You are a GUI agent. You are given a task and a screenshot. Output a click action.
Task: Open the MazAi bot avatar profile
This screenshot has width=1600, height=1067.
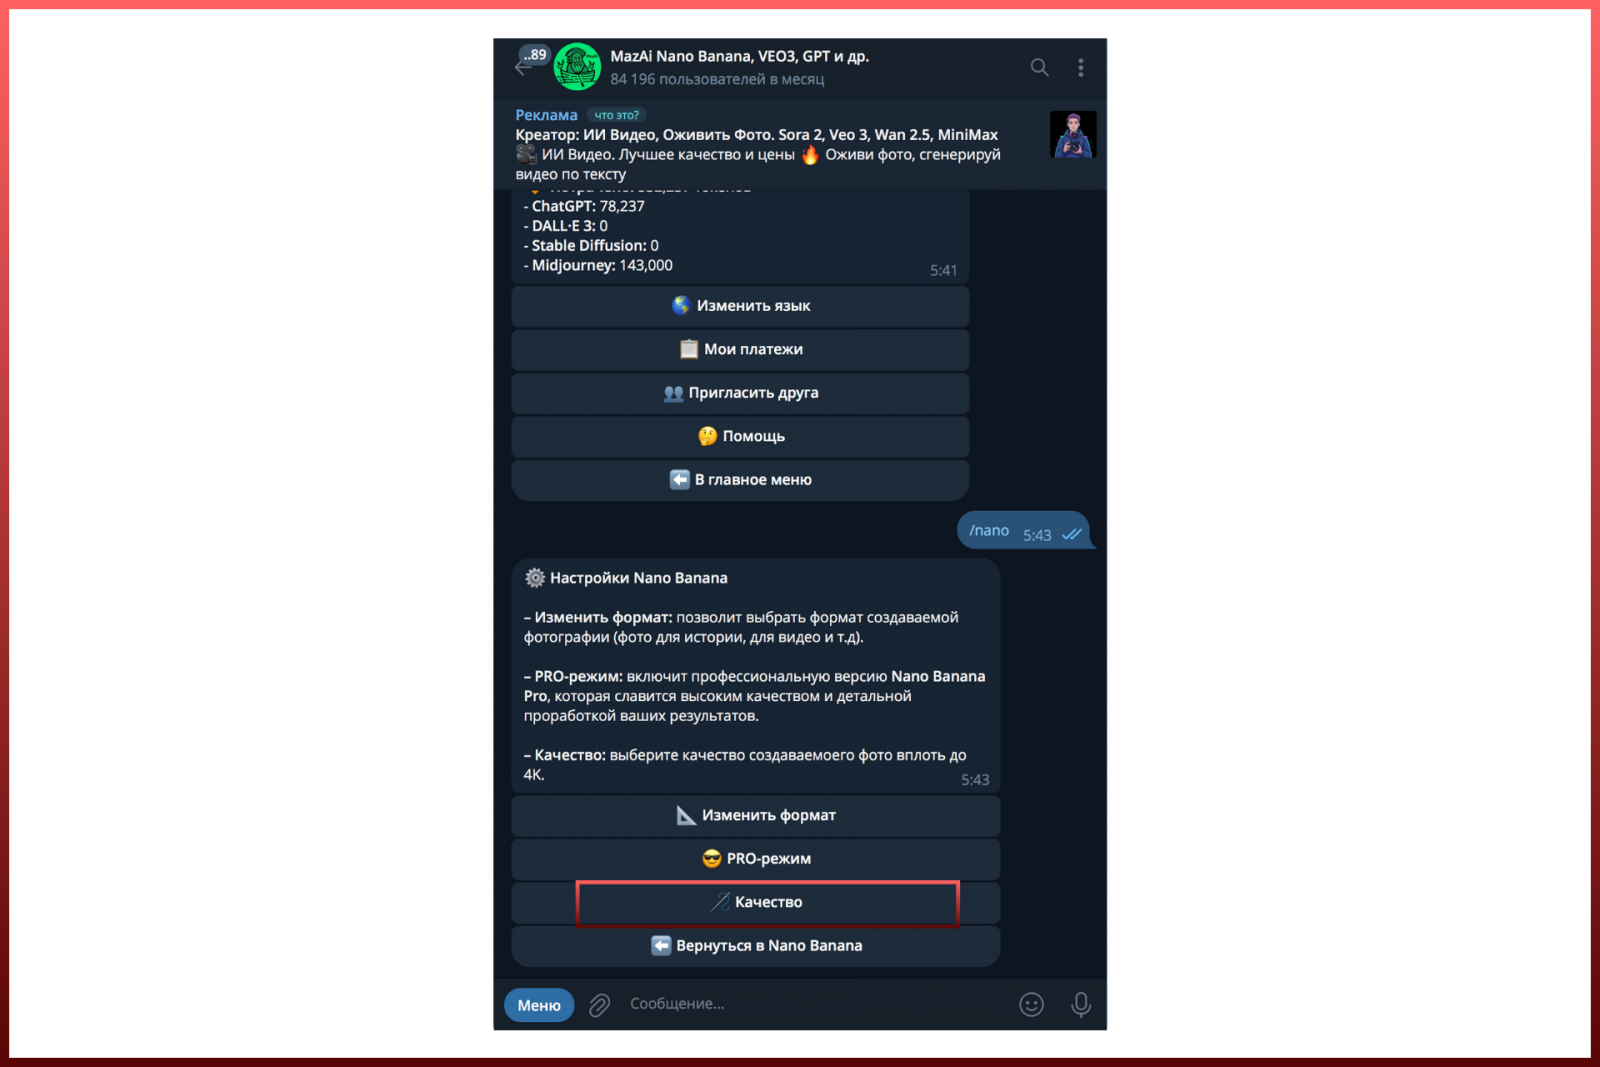[577, 67]
